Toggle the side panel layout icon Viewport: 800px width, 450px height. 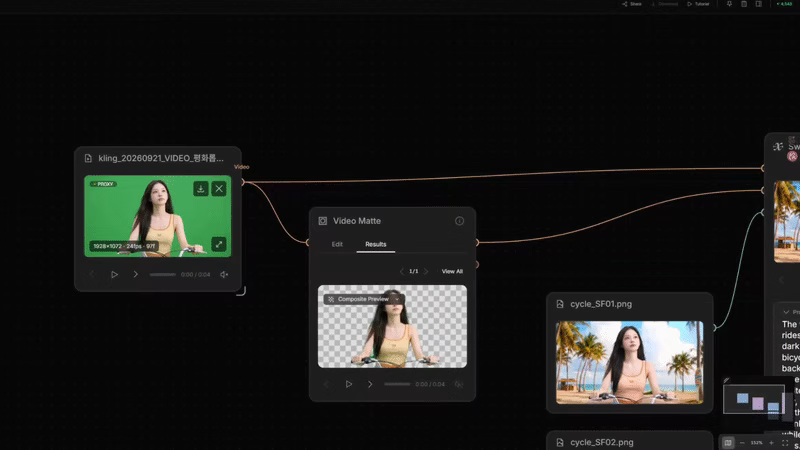[x=759, y=4]
